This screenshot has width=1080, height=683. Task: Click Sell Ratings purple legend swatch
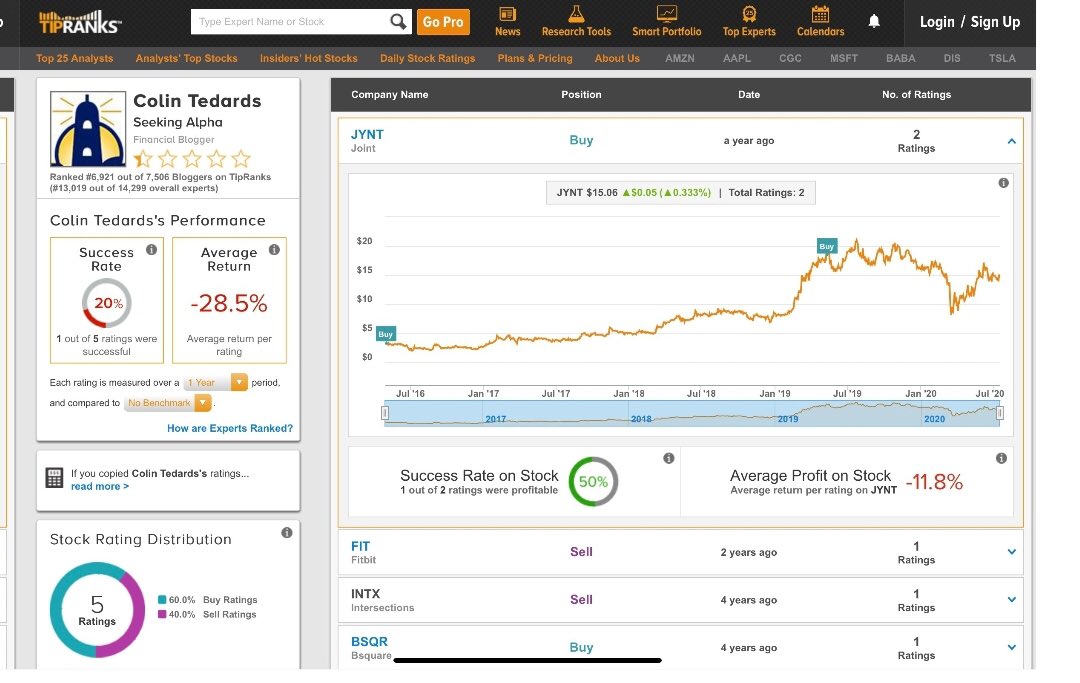click(x=162, y=614)
